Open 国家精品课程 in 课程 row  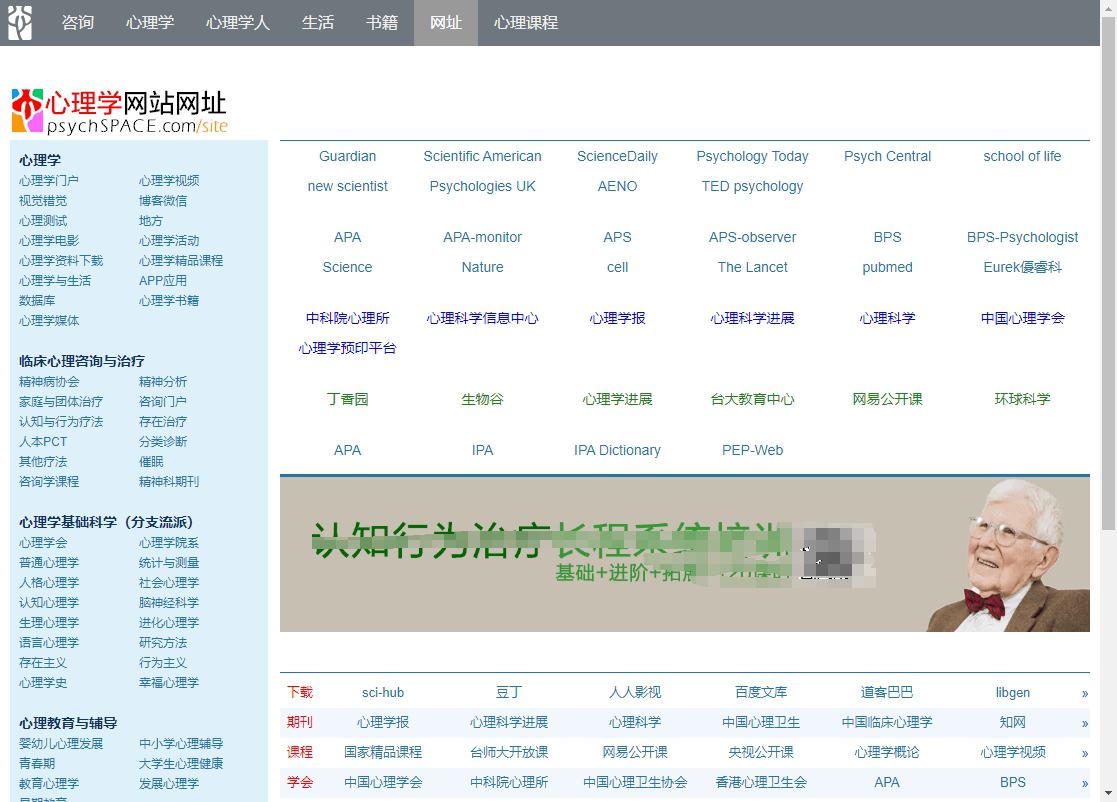(383, 752)
